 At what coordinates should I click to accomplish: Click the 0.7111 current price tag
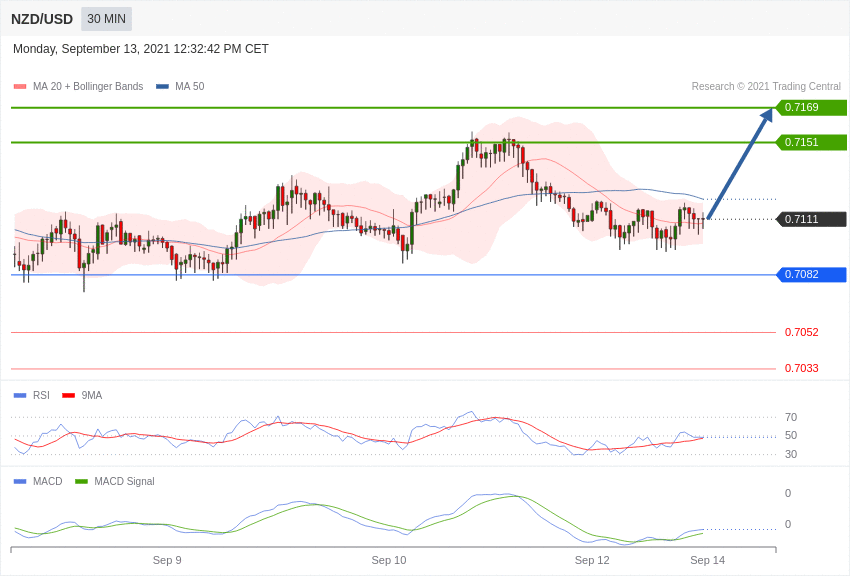[x=811, y=219]
